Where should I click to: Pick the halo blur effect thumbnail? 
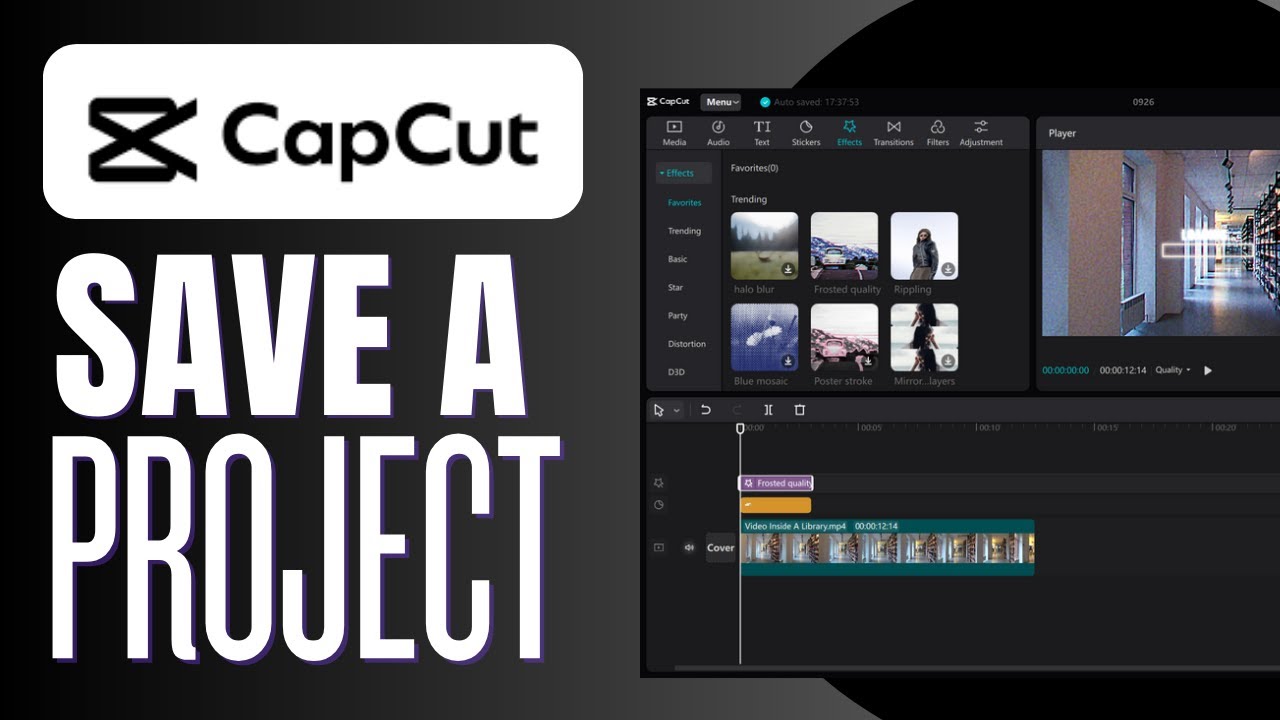pyautogui.click(x=765, y=245)
